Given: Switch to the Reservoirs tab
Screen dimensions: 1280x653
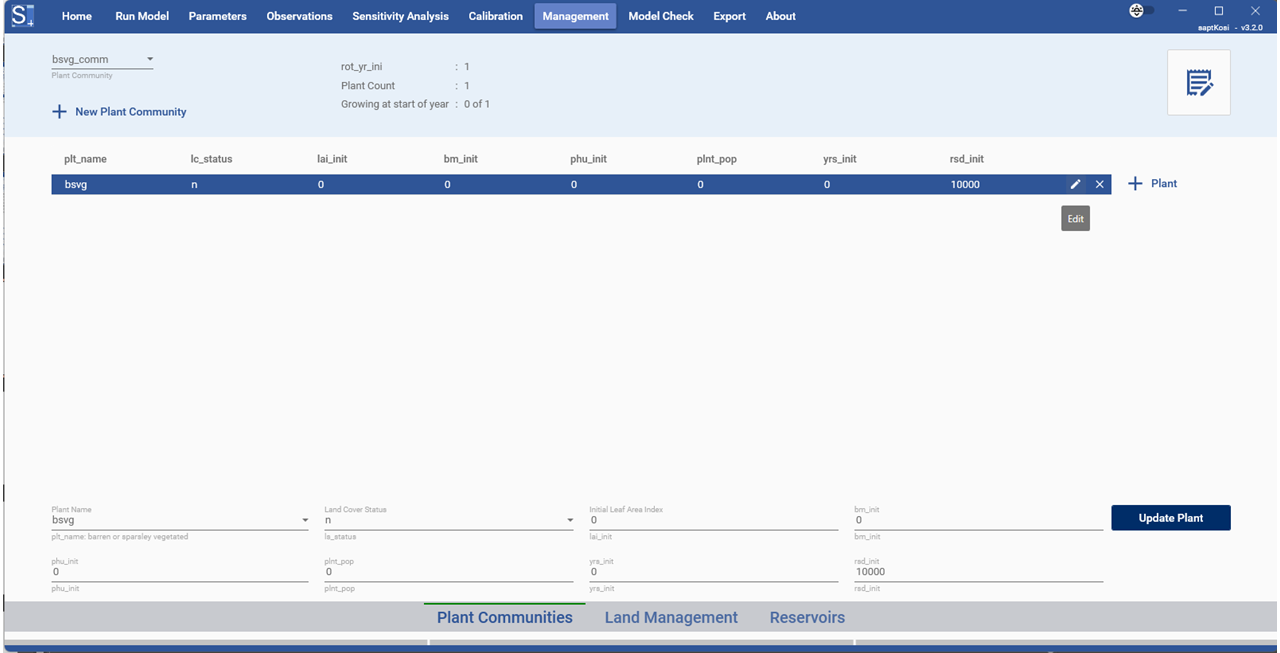Looking at the screenshot, I should click(x=806, y=617).
